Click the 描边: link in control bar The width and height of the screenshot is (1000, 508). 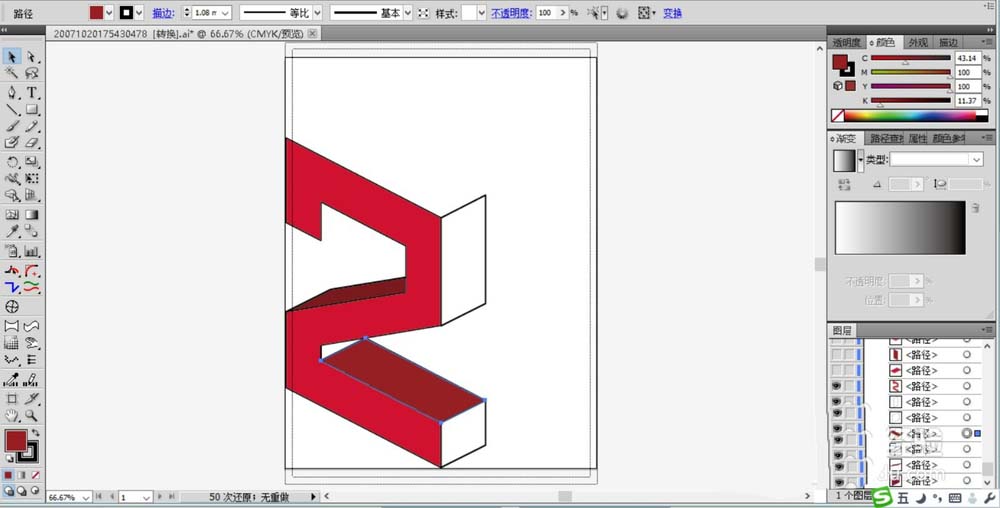(164, 13)
